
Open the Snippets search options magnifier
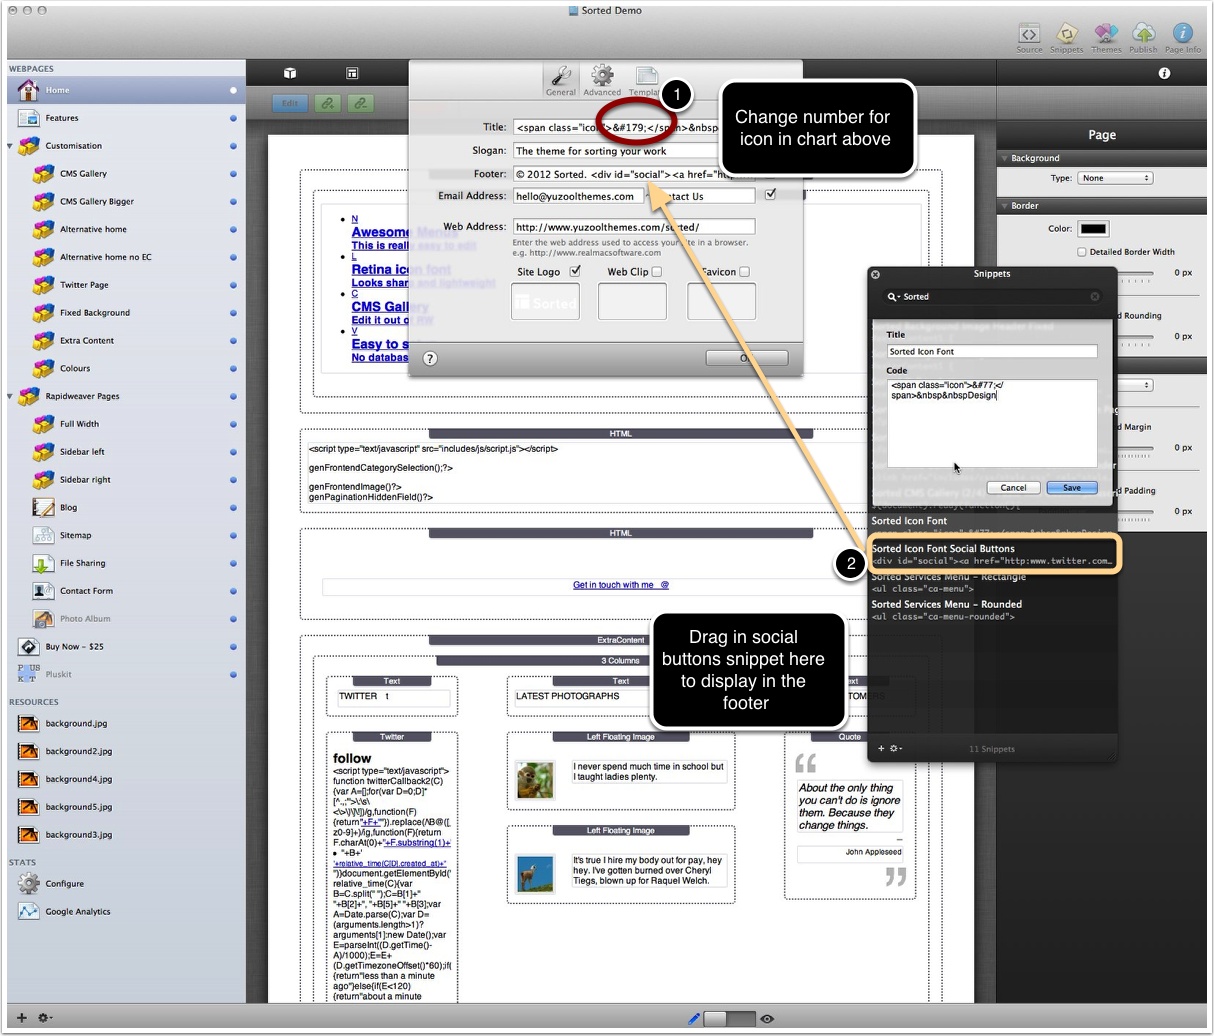pos(893,297)
